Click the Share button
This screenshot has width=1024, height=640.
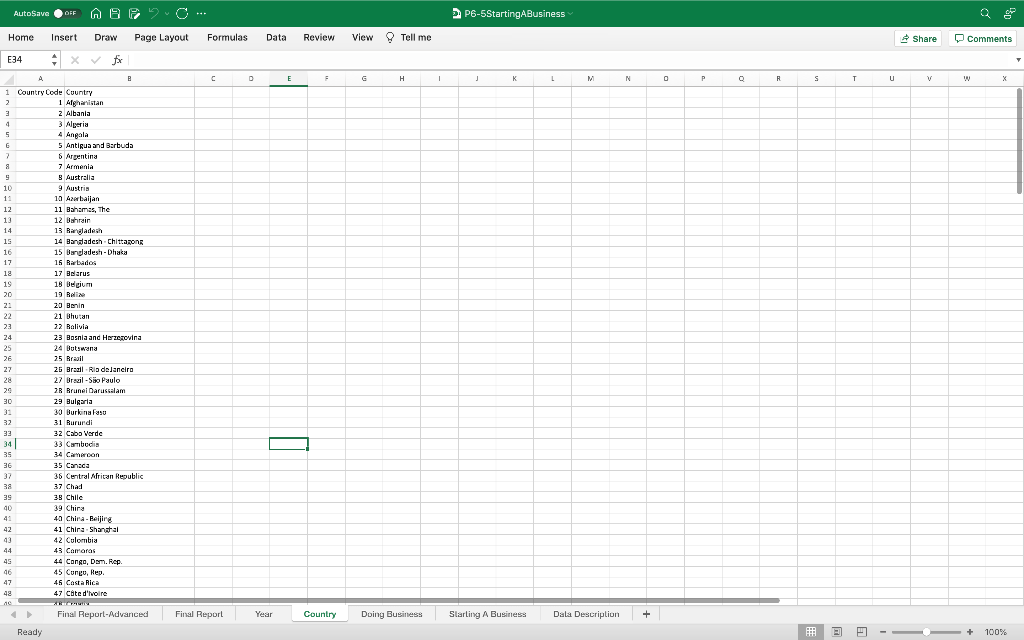coord(917,37)
